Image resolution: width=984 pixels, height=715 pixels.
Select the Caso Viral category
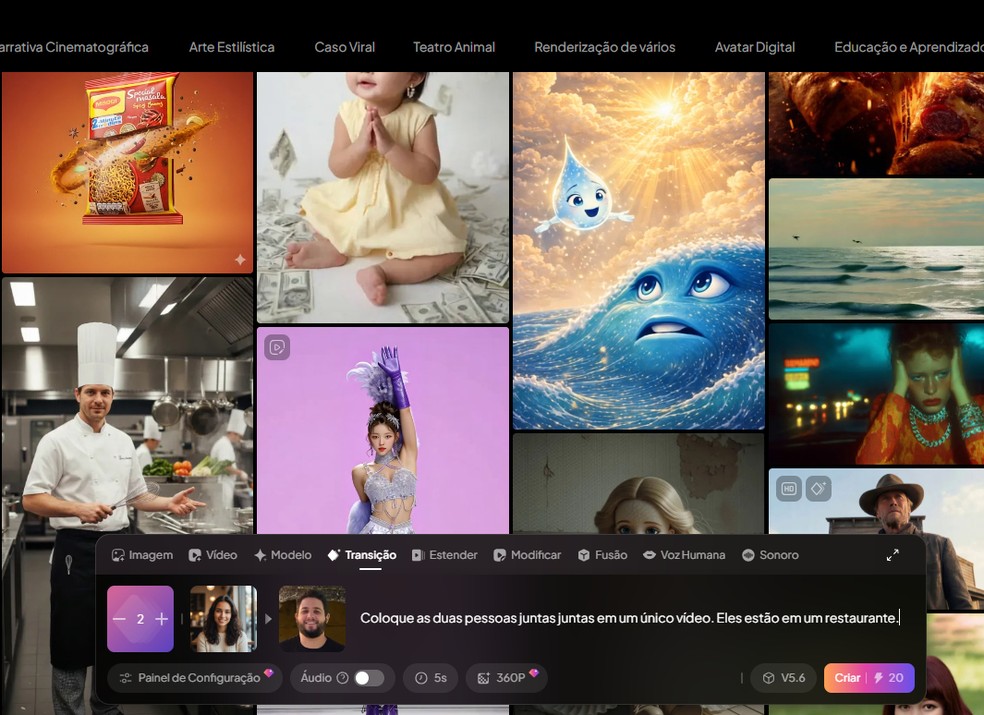[345, 47]
